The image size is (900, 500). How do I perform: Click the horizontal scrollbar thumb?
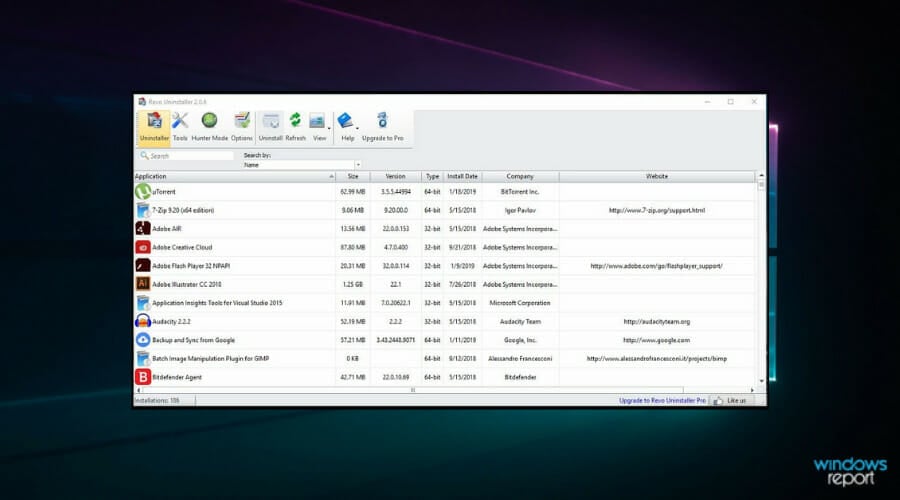tap(412, 390)
